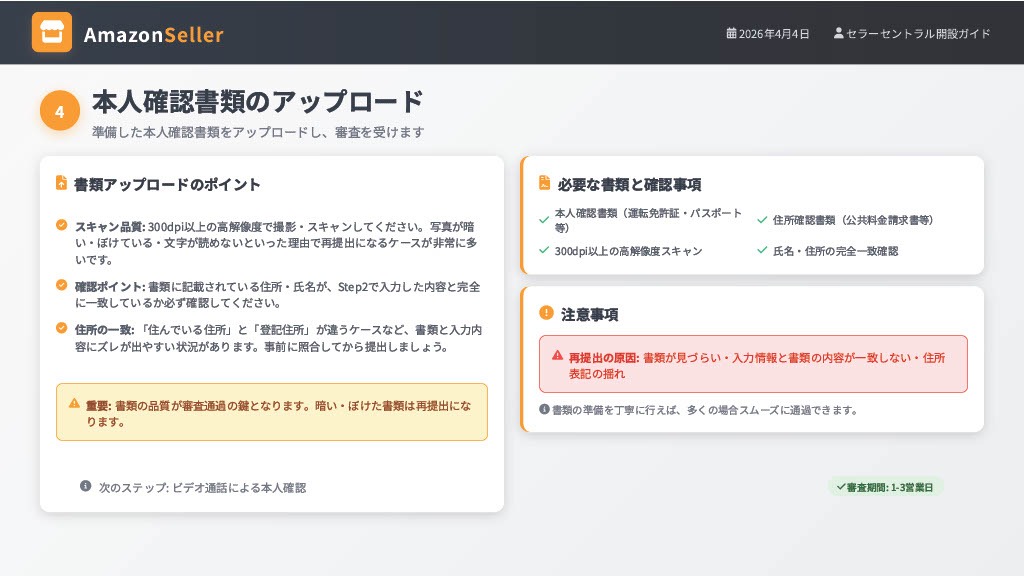Click the checkmark beside 住所確認書類（公共料金請求書等）
Screen dimensions: 1024x576
(762, 220)
